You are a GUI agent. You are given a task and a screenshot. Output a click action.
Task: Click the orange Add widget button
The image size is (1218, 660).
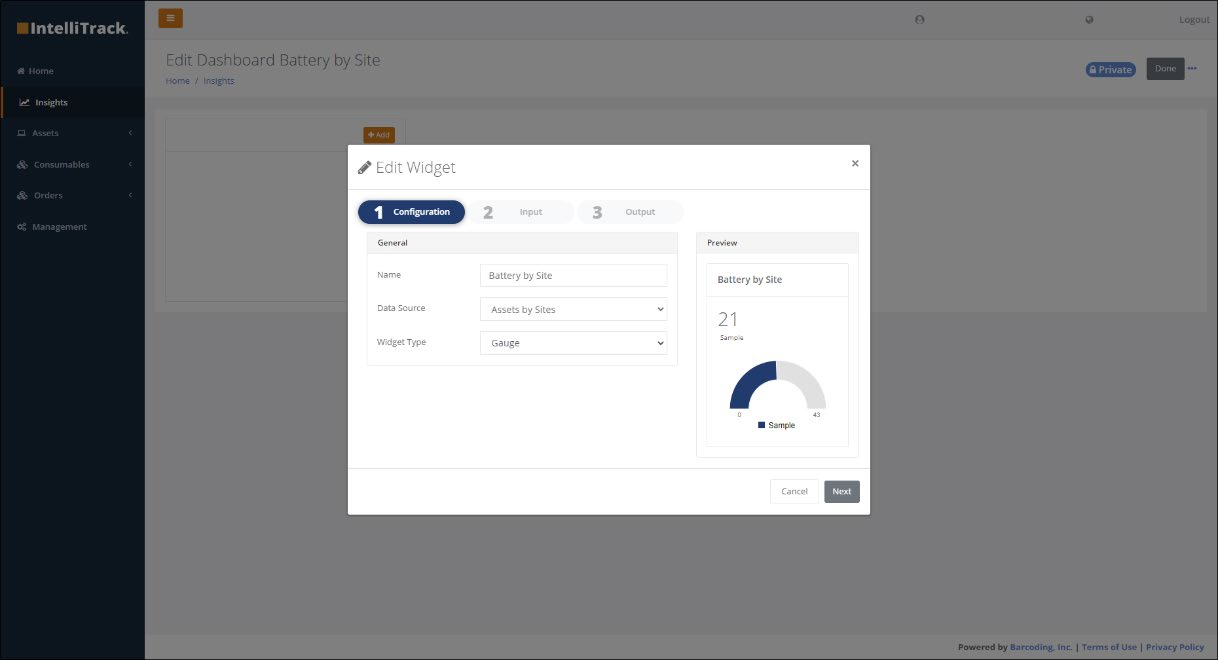point(379,134)
